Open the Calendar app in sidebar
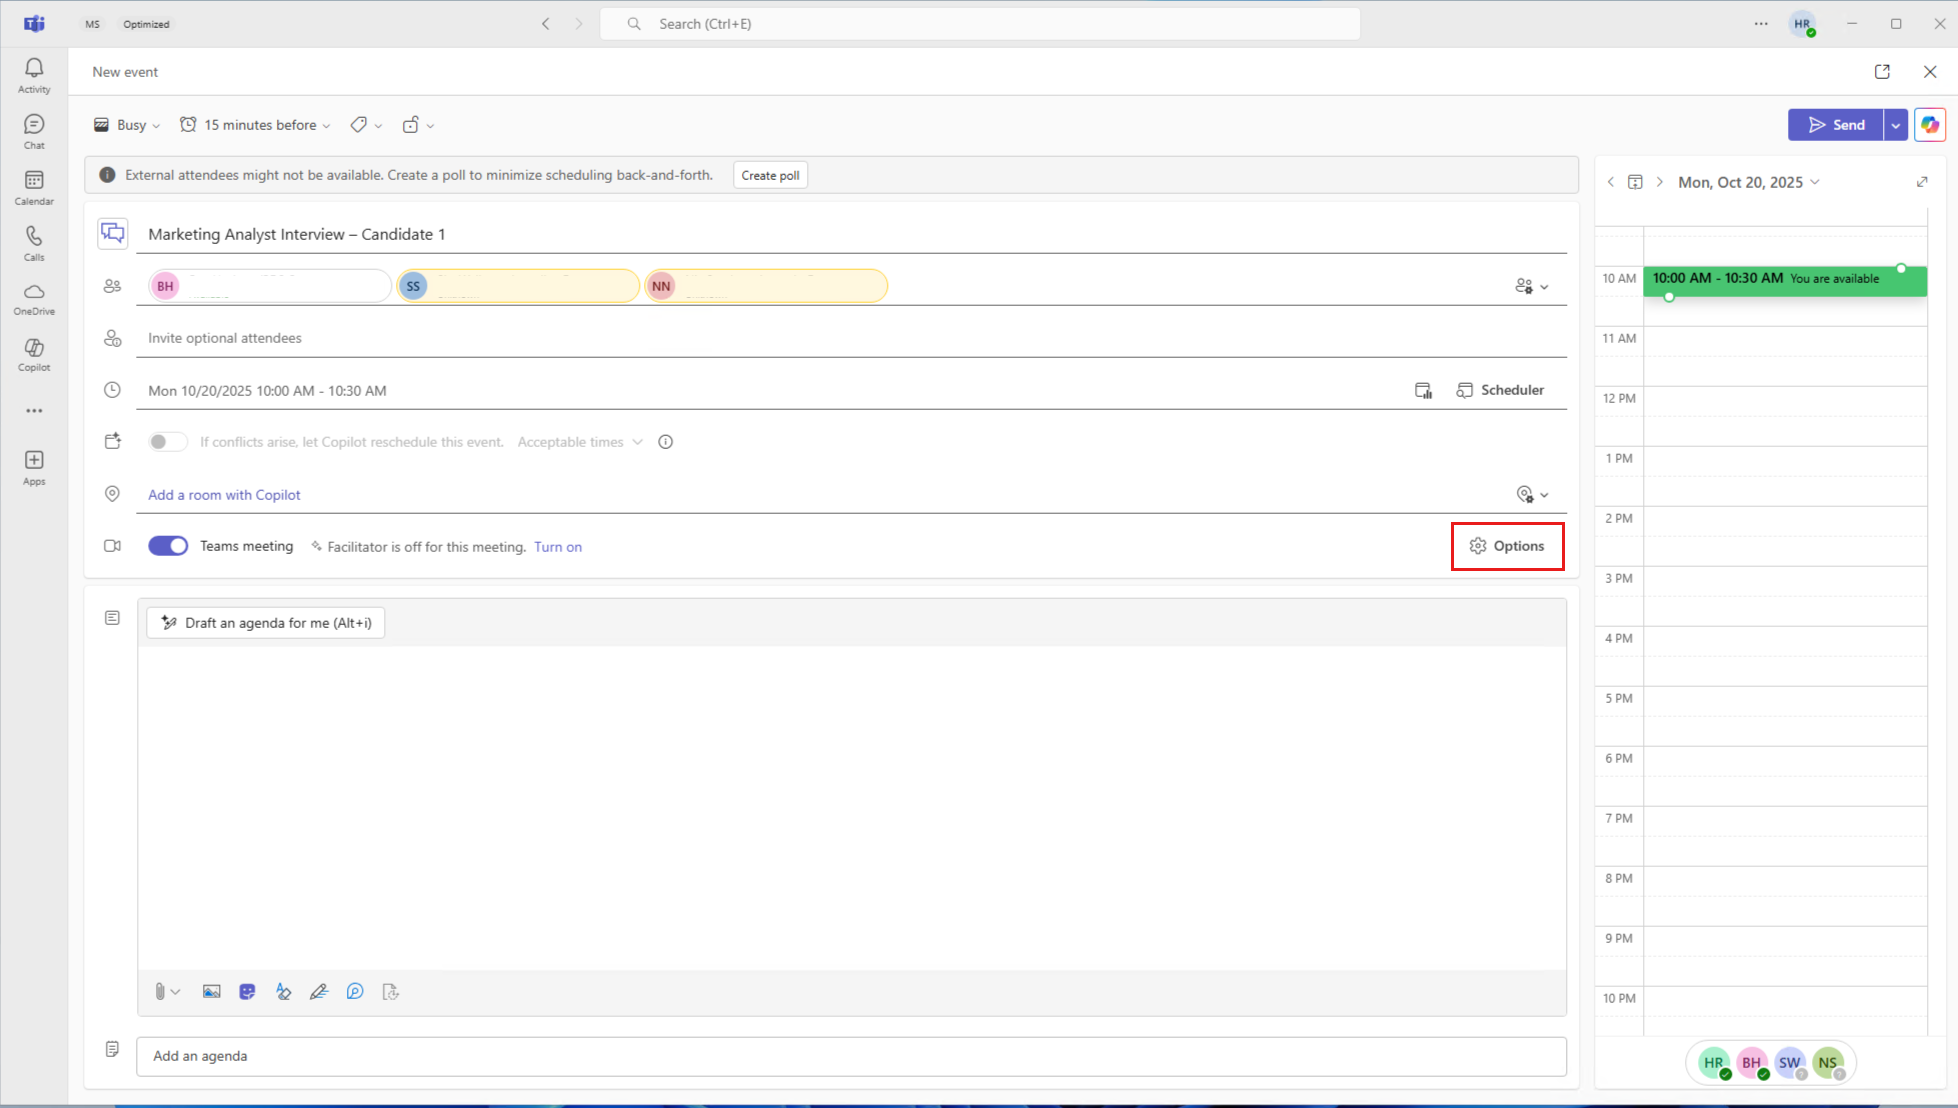 pos(34,187)
